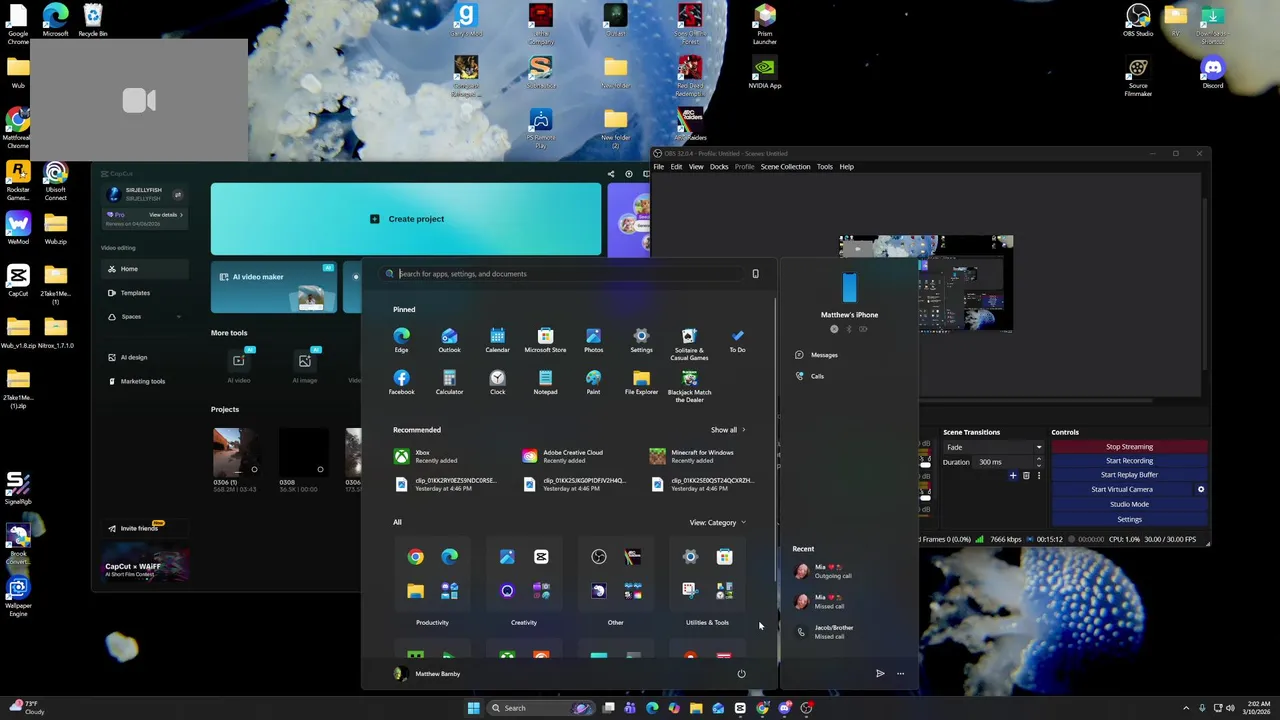The image size is (1280, 720).
Task: Open Phone Link more options ellipsis
Action: point(900,674)
